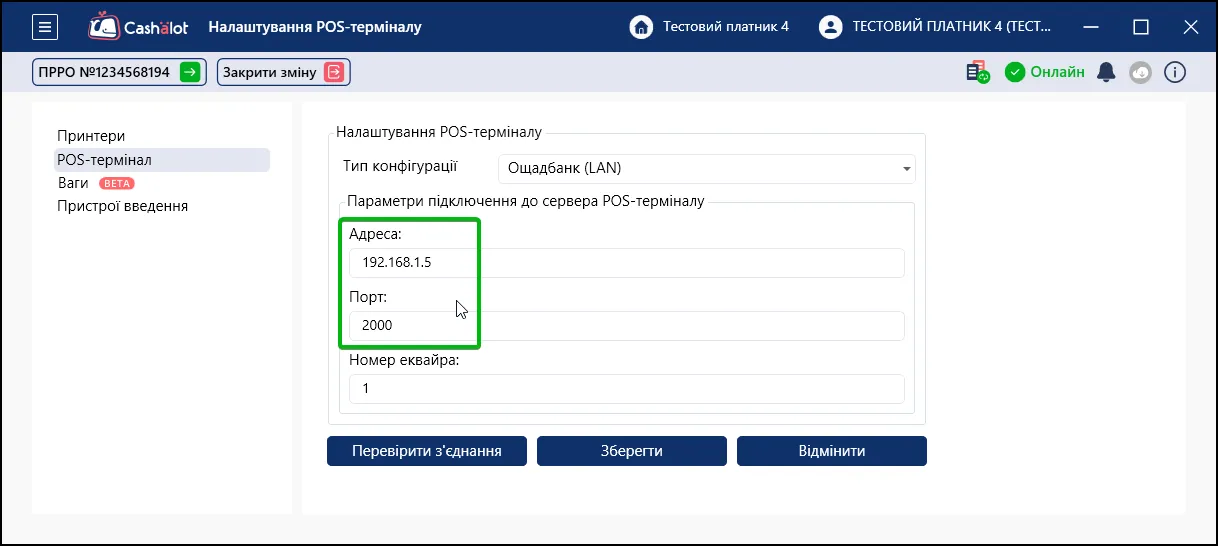Click Перевірити з'єднання button
The width and height of the screenshot is (1218, 546).
427,451
